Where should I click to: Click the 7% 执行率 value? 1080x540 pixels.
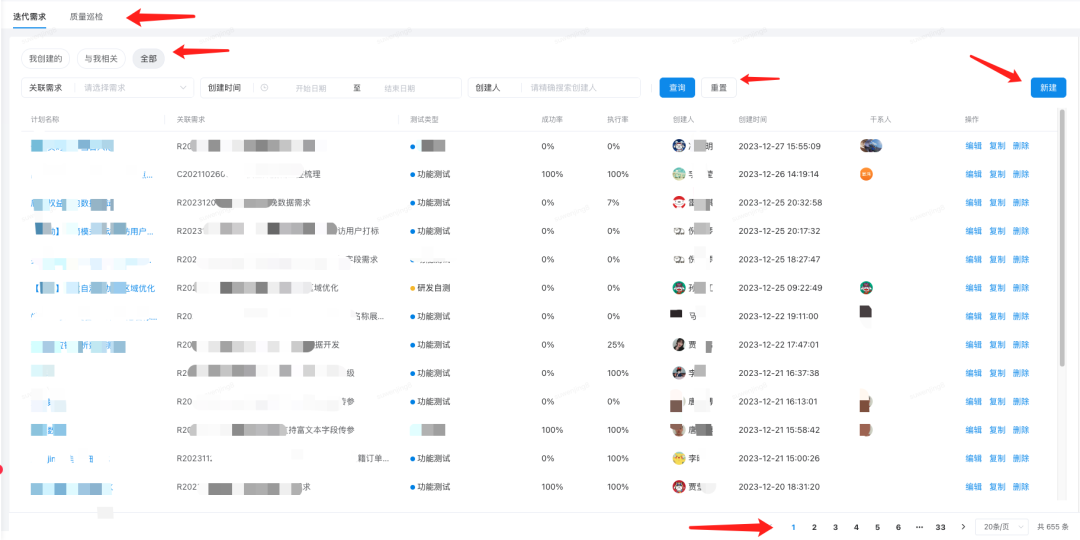[x=613, y=202]
